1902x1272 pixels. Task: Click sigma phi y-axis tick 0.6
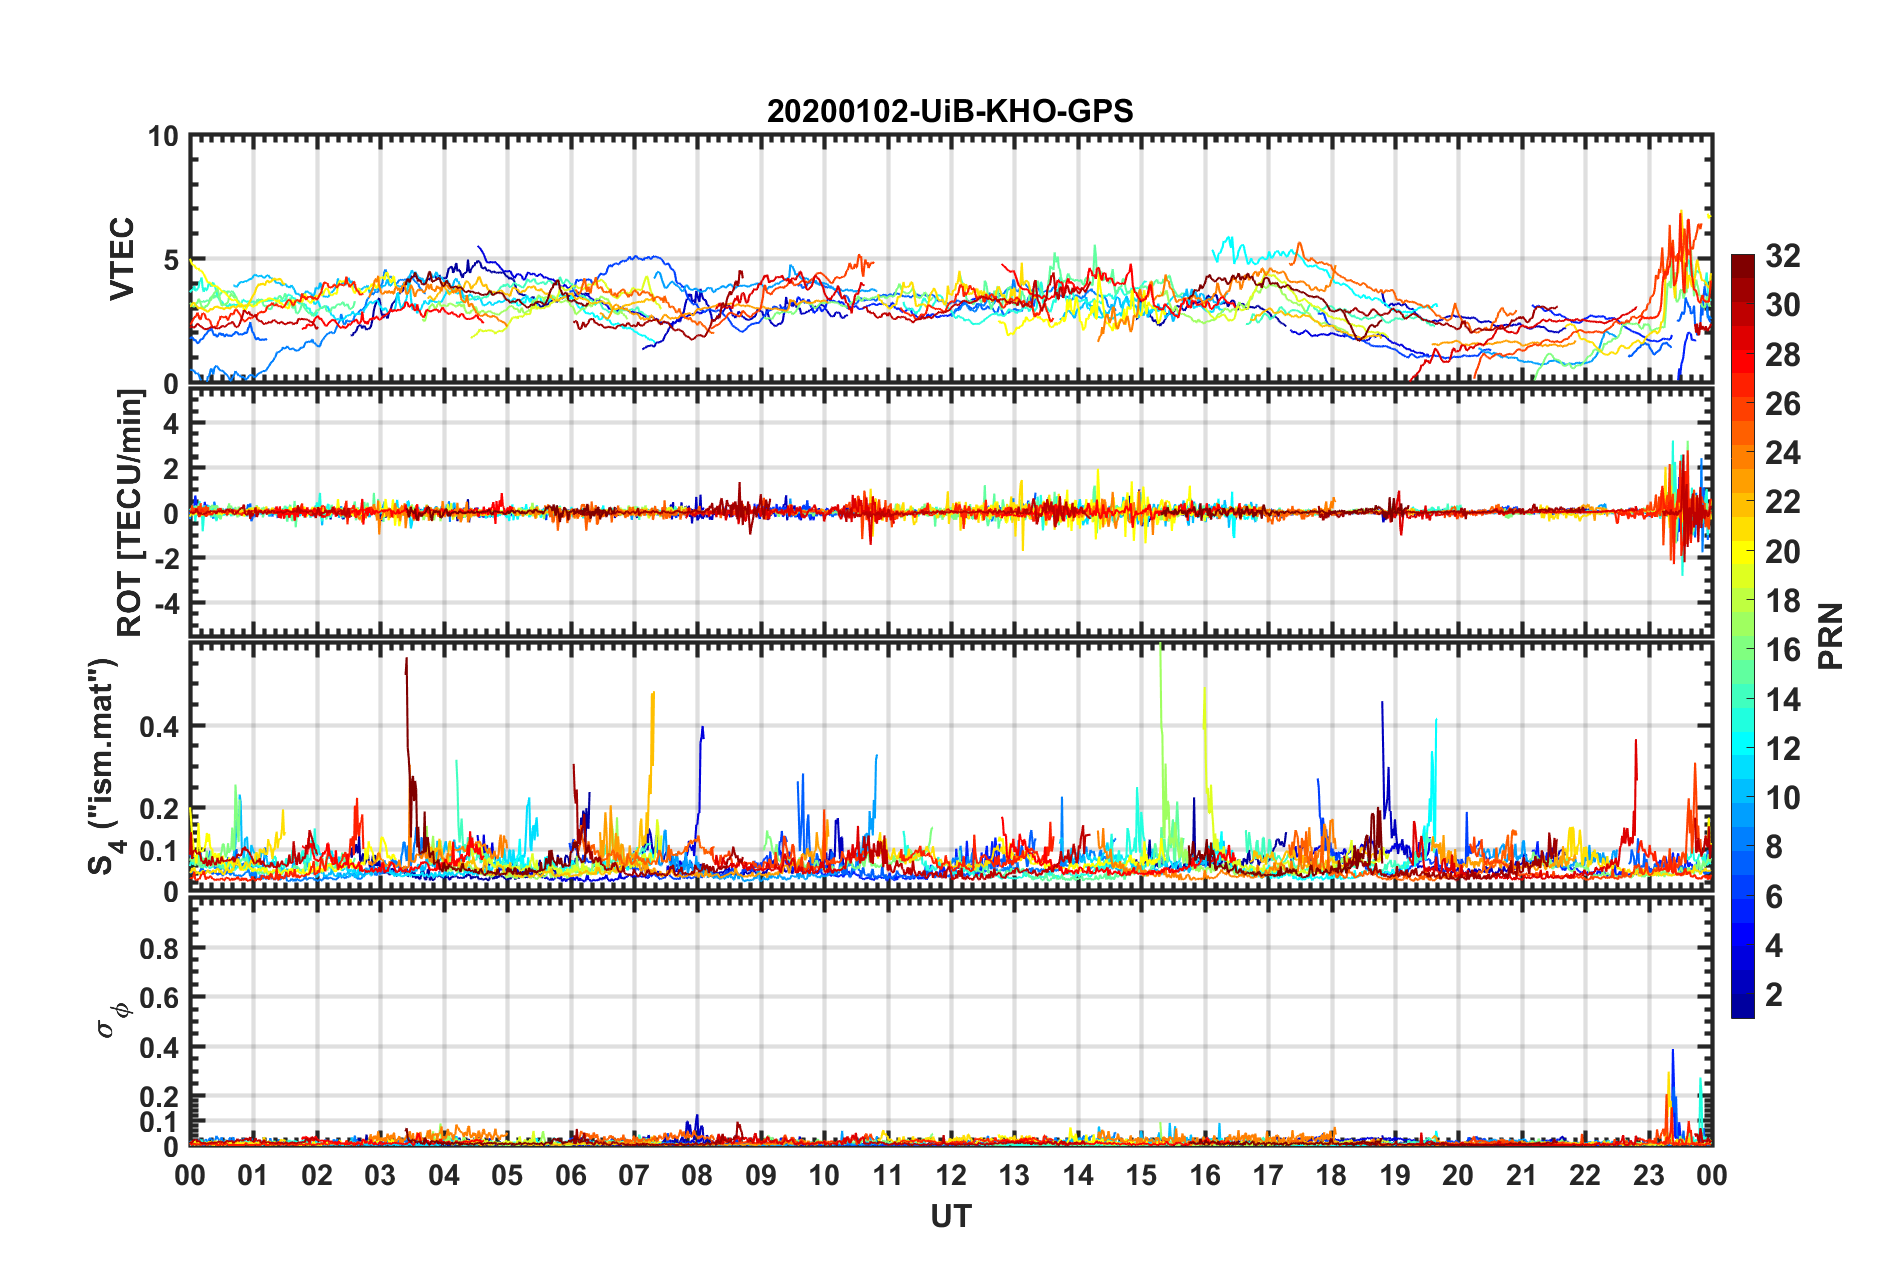point(159,998)
